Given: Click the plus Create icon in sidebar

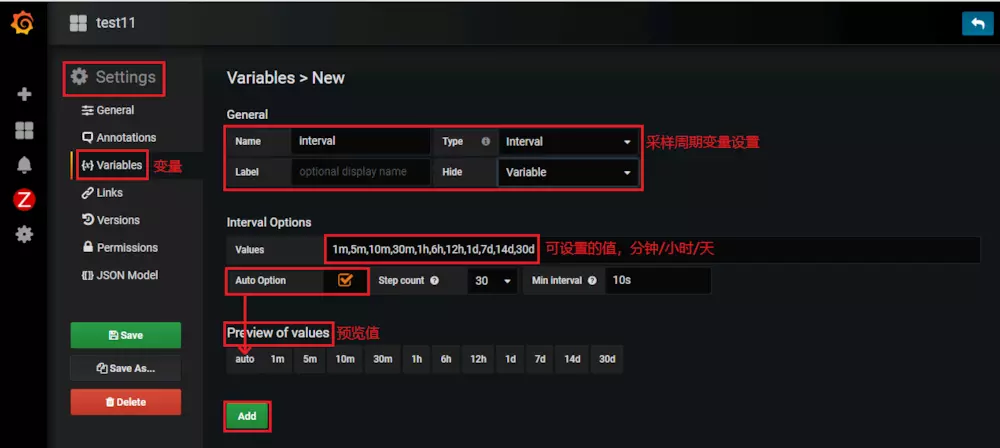Looking at the screenshot, I should [24, 94].
